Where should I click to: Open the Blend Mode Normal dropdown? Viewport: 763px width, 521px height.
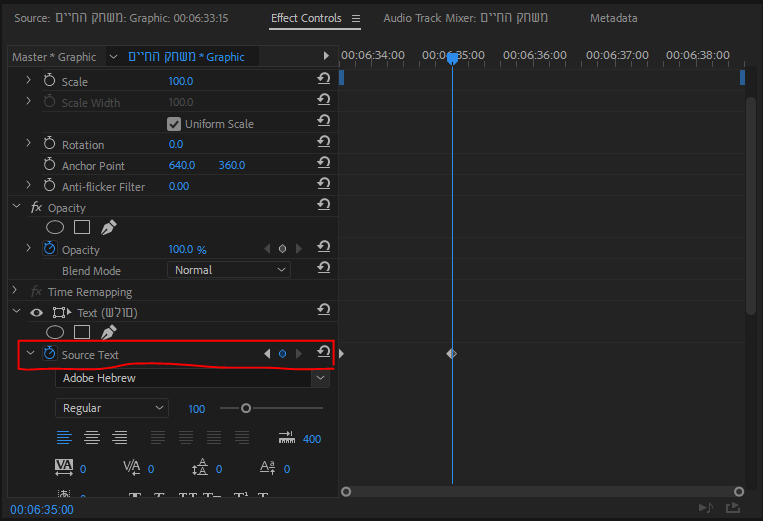point(229,270)
